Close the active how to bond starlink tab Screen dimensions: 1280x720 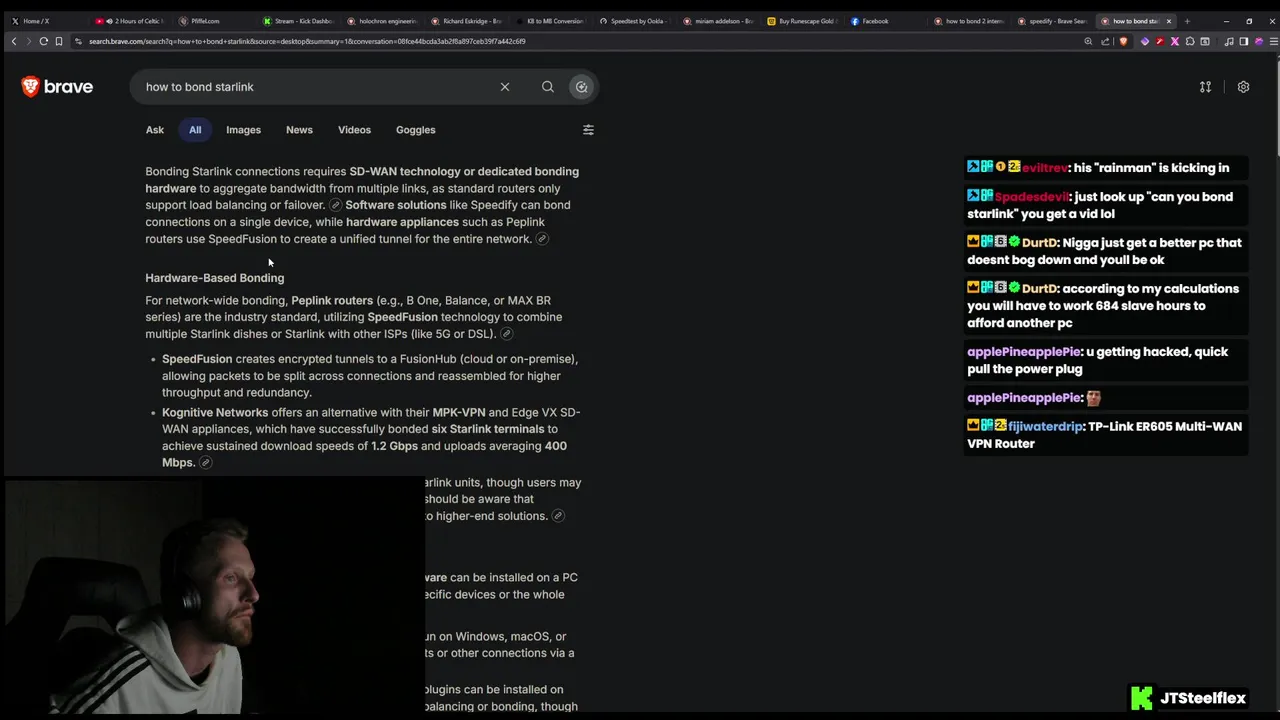[1168, 21]
